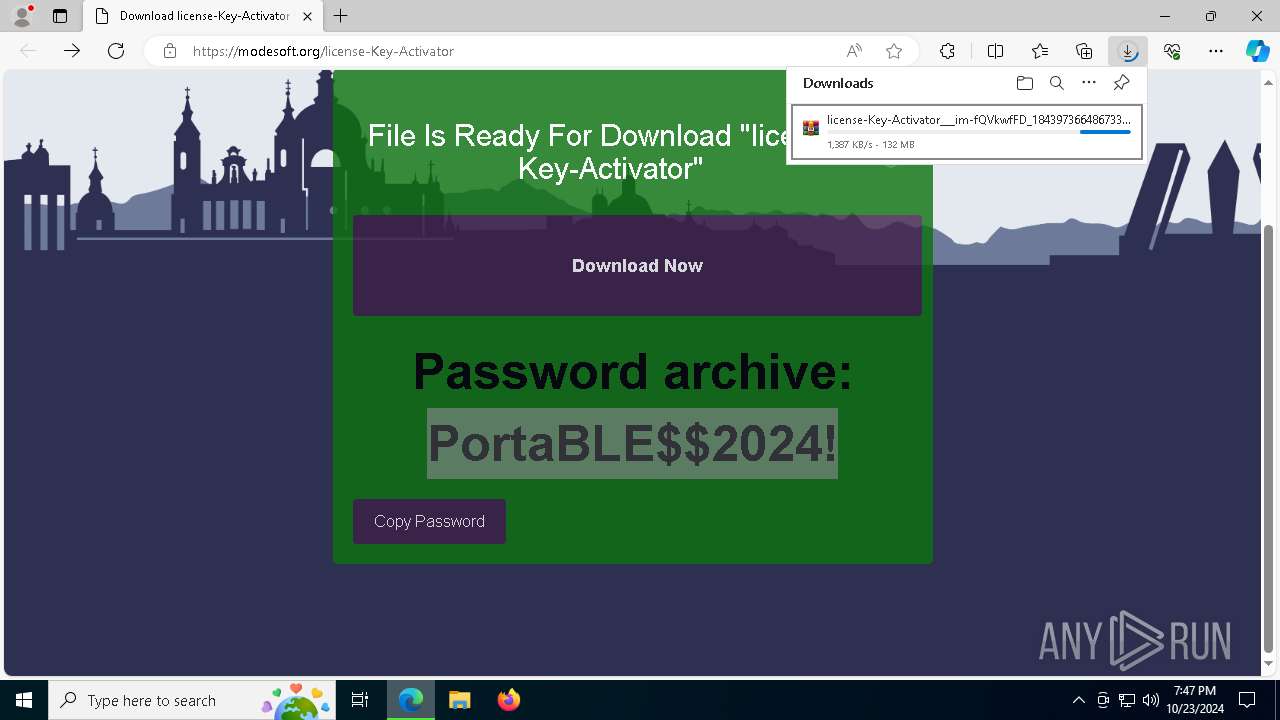Open the Copilot sidebar icon

tap(1258, 51)
